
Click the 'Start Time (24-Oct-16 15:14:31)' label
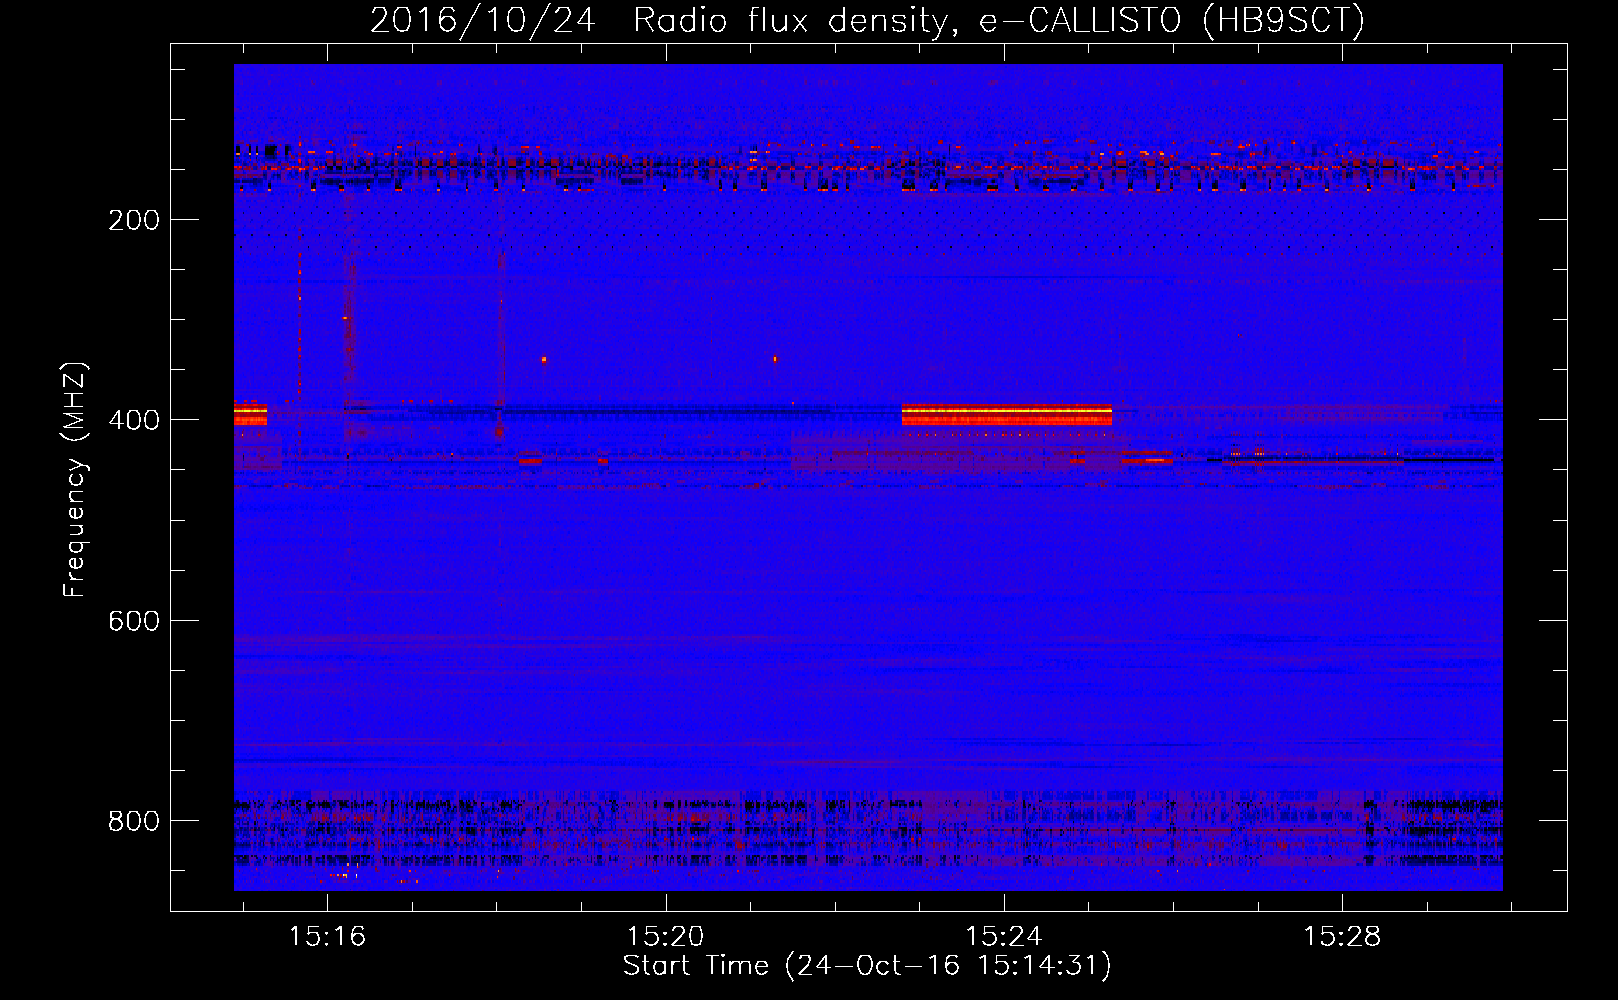[867, 966]
